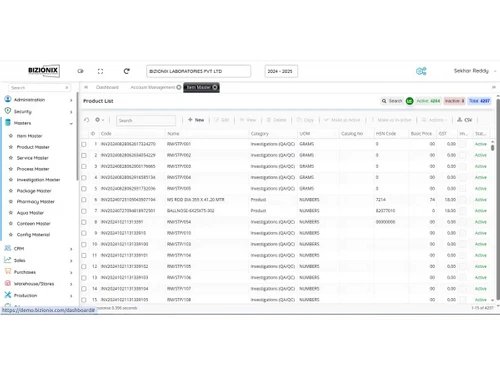Screen dimensions: 500x375
Task: Expand the Administration menu arrow
Action: click(71, 100)
